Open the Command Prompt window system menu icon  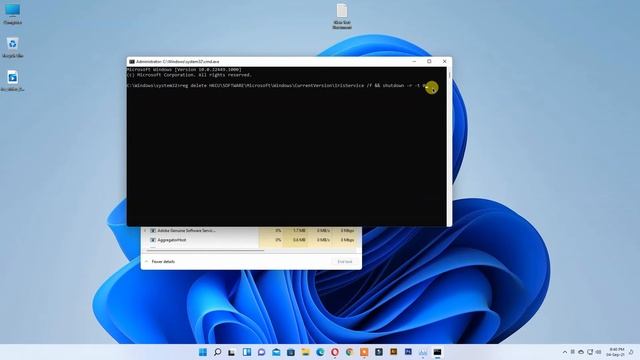[x=131, y=62]
